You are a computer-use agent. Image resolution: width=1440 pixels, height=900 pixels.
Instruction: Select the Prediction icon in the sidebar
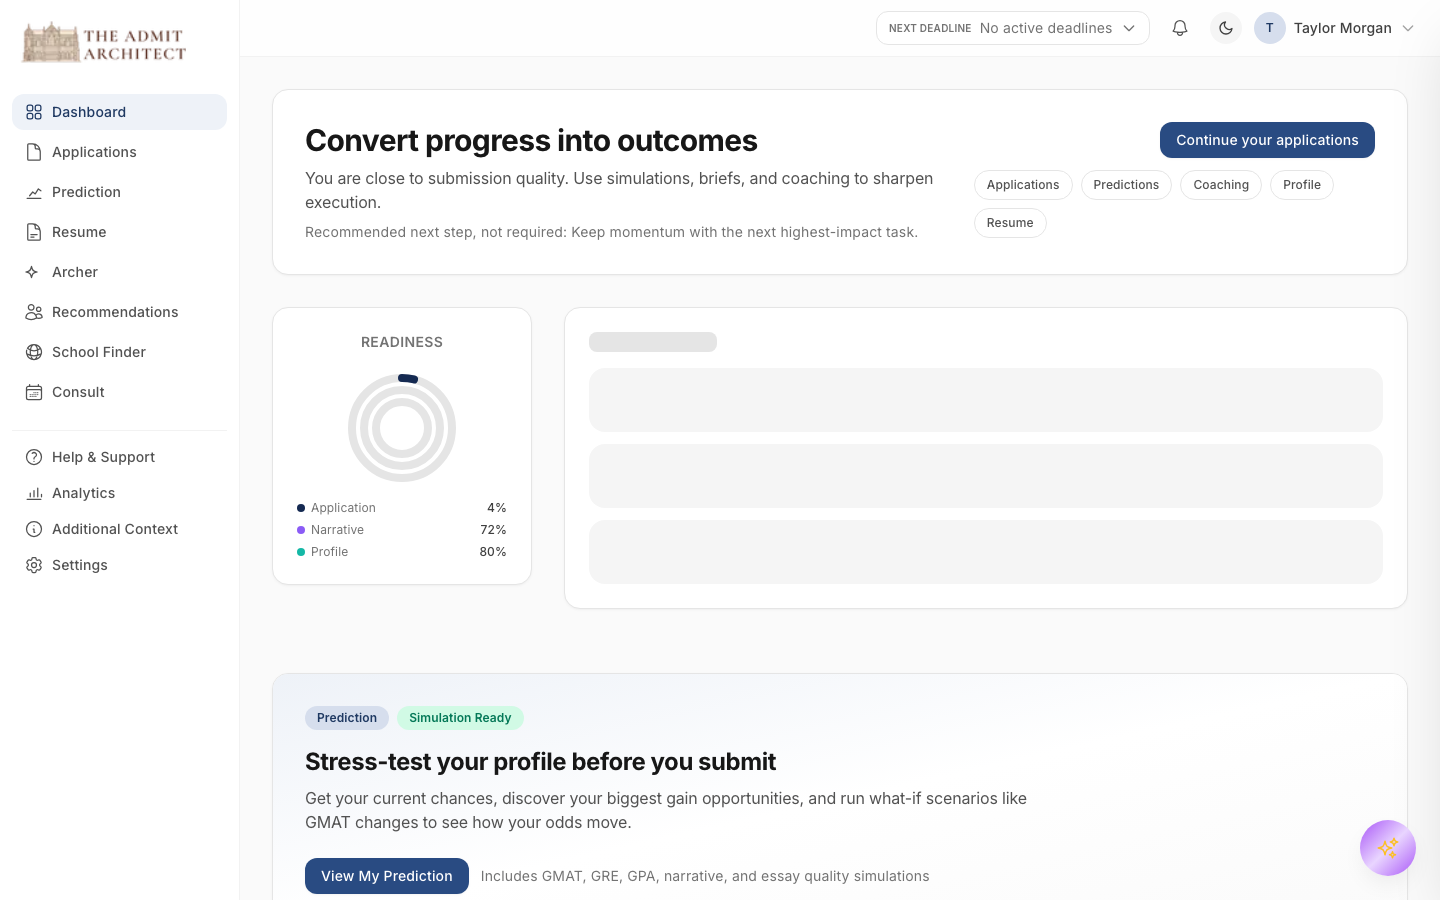coord(33,192)
